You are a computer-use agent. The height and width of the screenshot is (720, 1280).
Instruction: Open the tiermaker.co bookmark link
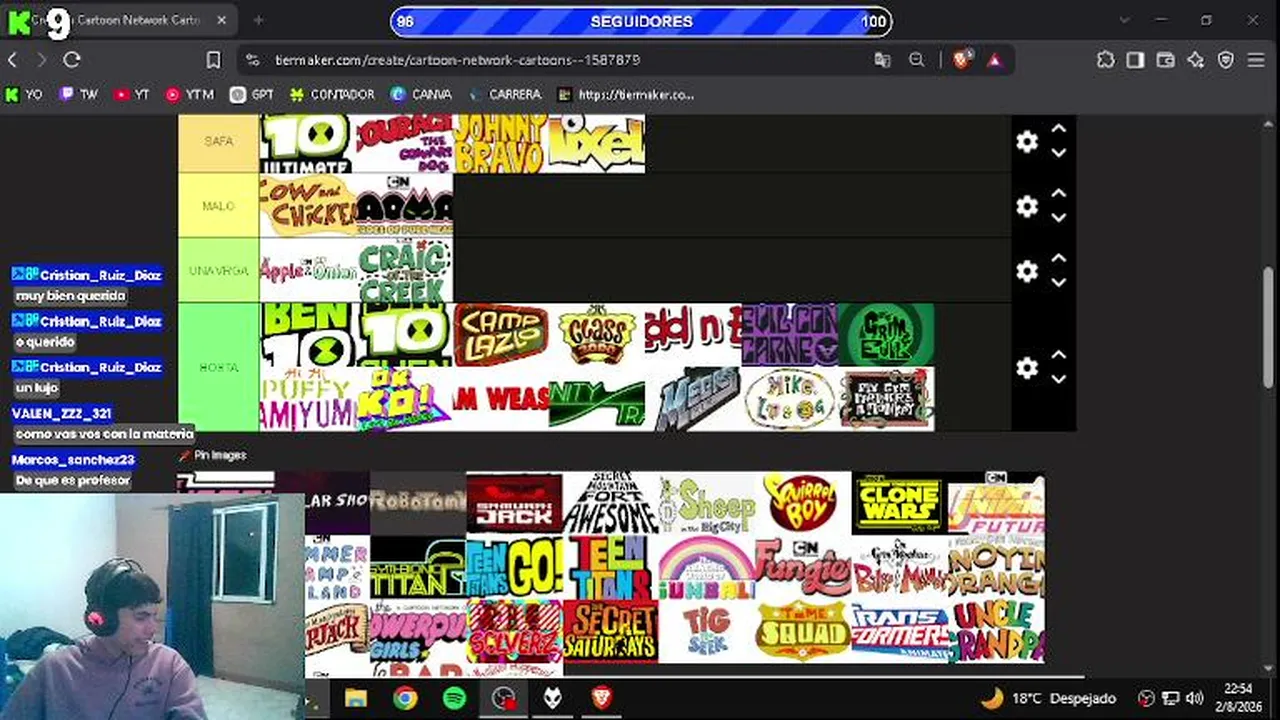(x=625, y=95)
